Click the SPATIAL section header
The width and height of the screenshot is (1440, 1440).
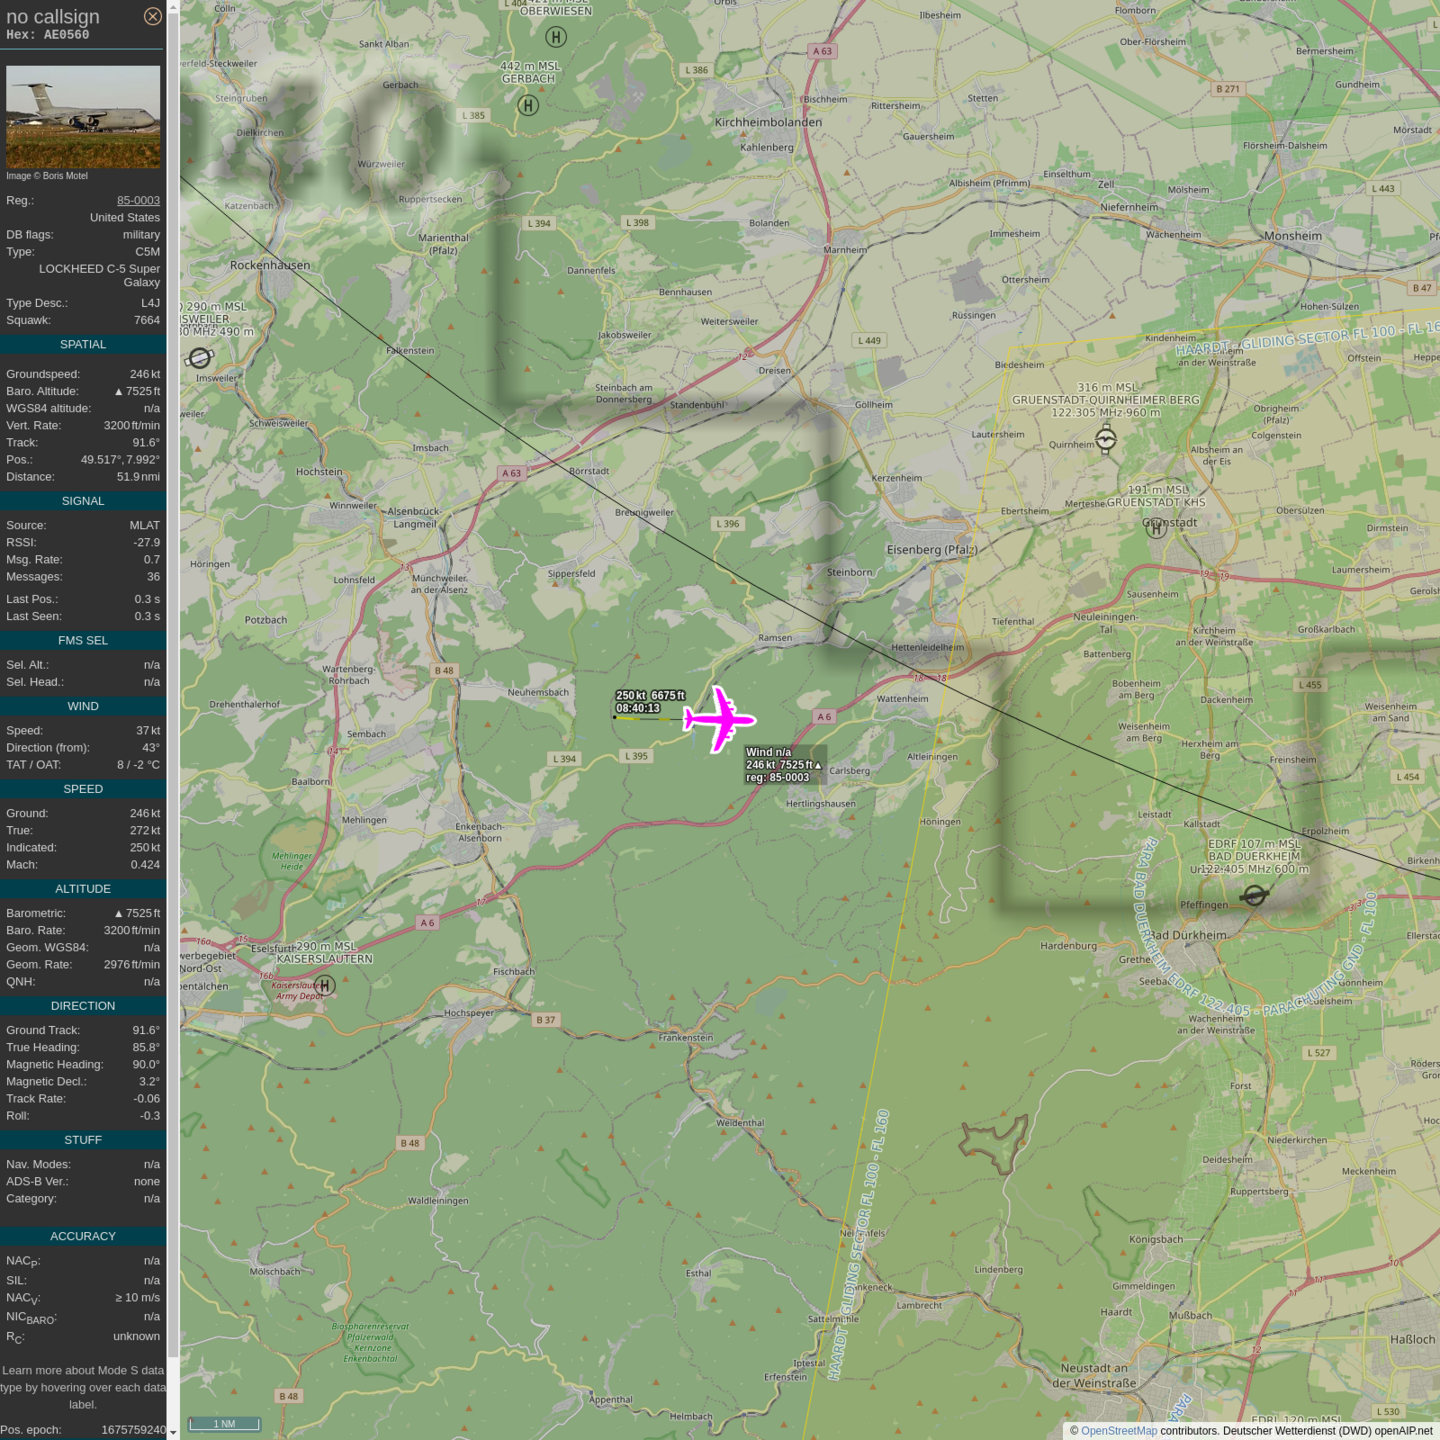(83, 344)
